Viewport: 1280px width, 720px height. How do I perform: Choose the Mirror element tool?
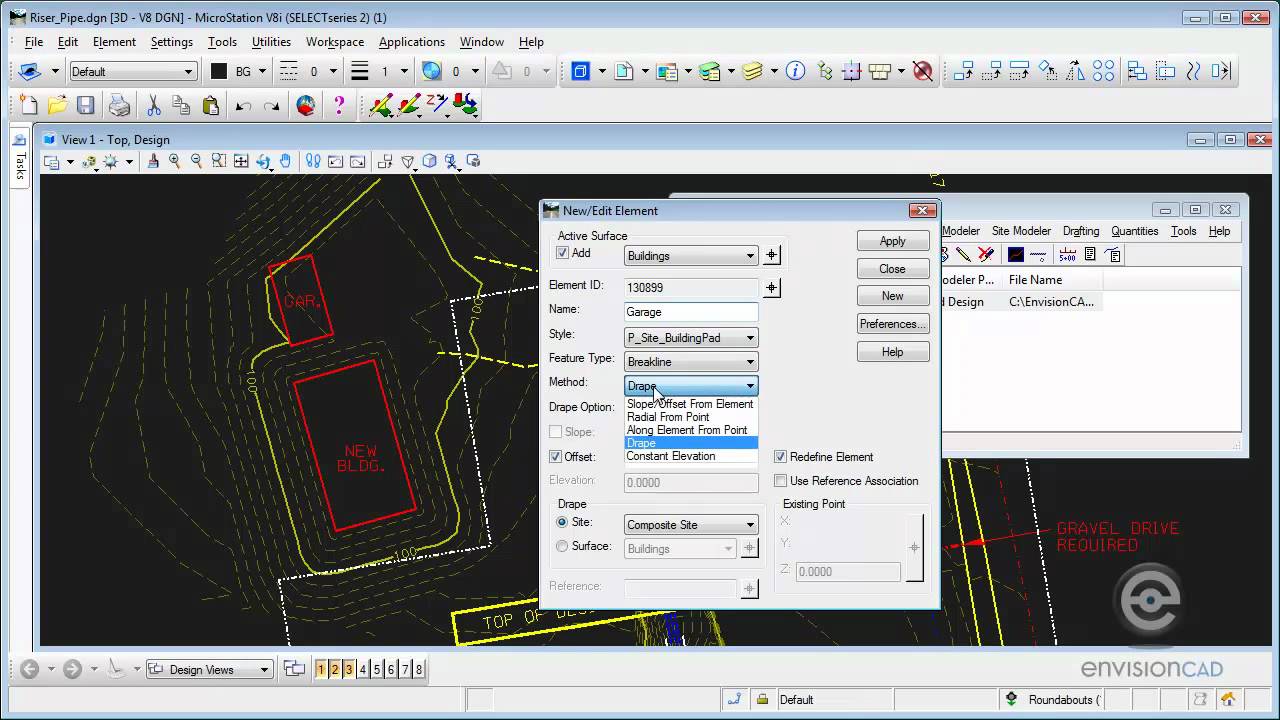1076,71
